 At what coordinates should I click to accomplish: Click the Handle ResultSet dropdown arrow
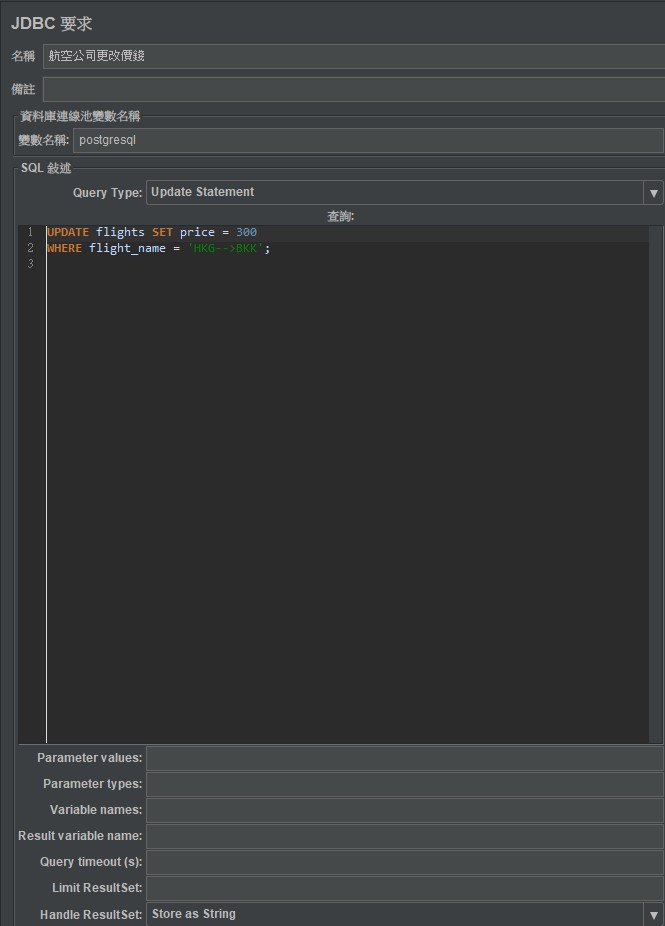pos(653,914)
